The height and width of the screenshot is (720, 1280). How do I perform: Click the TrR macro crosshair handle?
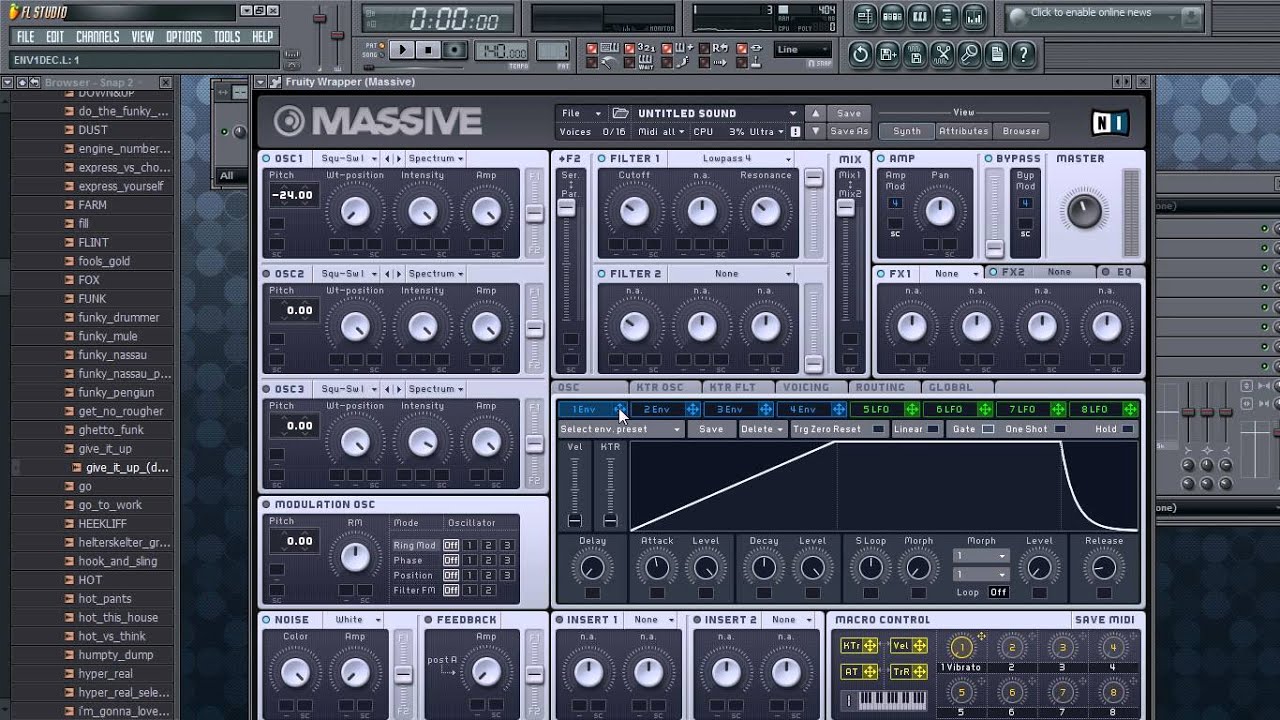tap(919, 671)
